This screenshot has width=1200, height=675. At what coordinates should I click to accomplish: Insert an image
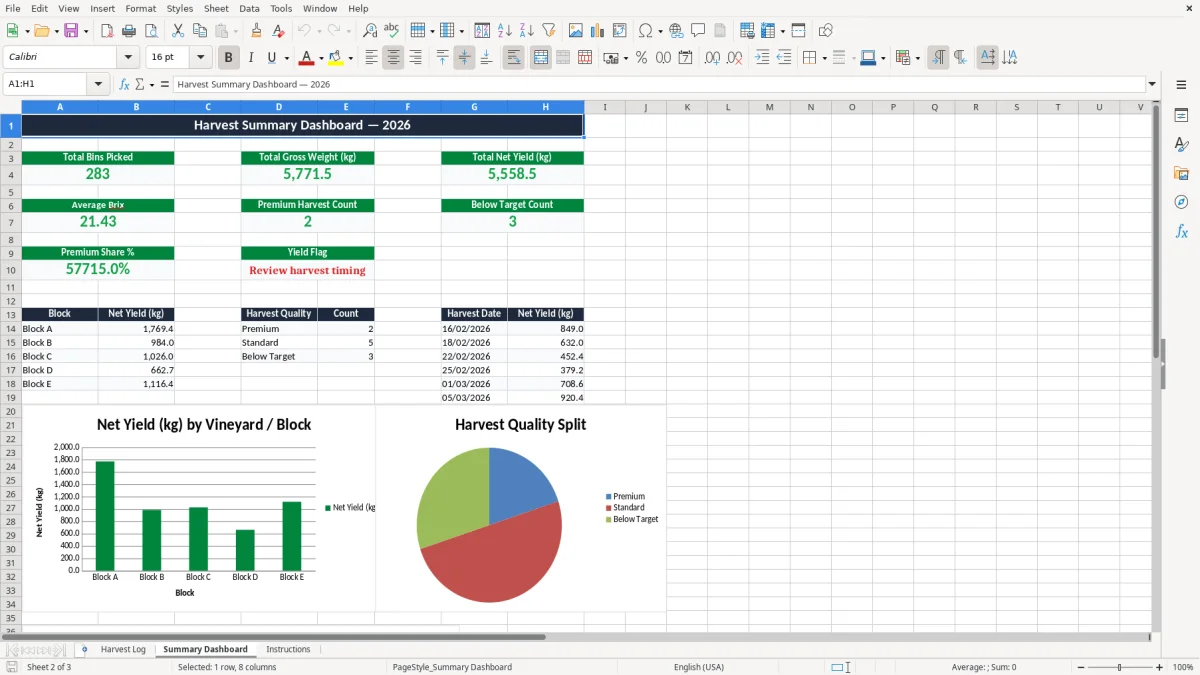click(x=576, y=31)
